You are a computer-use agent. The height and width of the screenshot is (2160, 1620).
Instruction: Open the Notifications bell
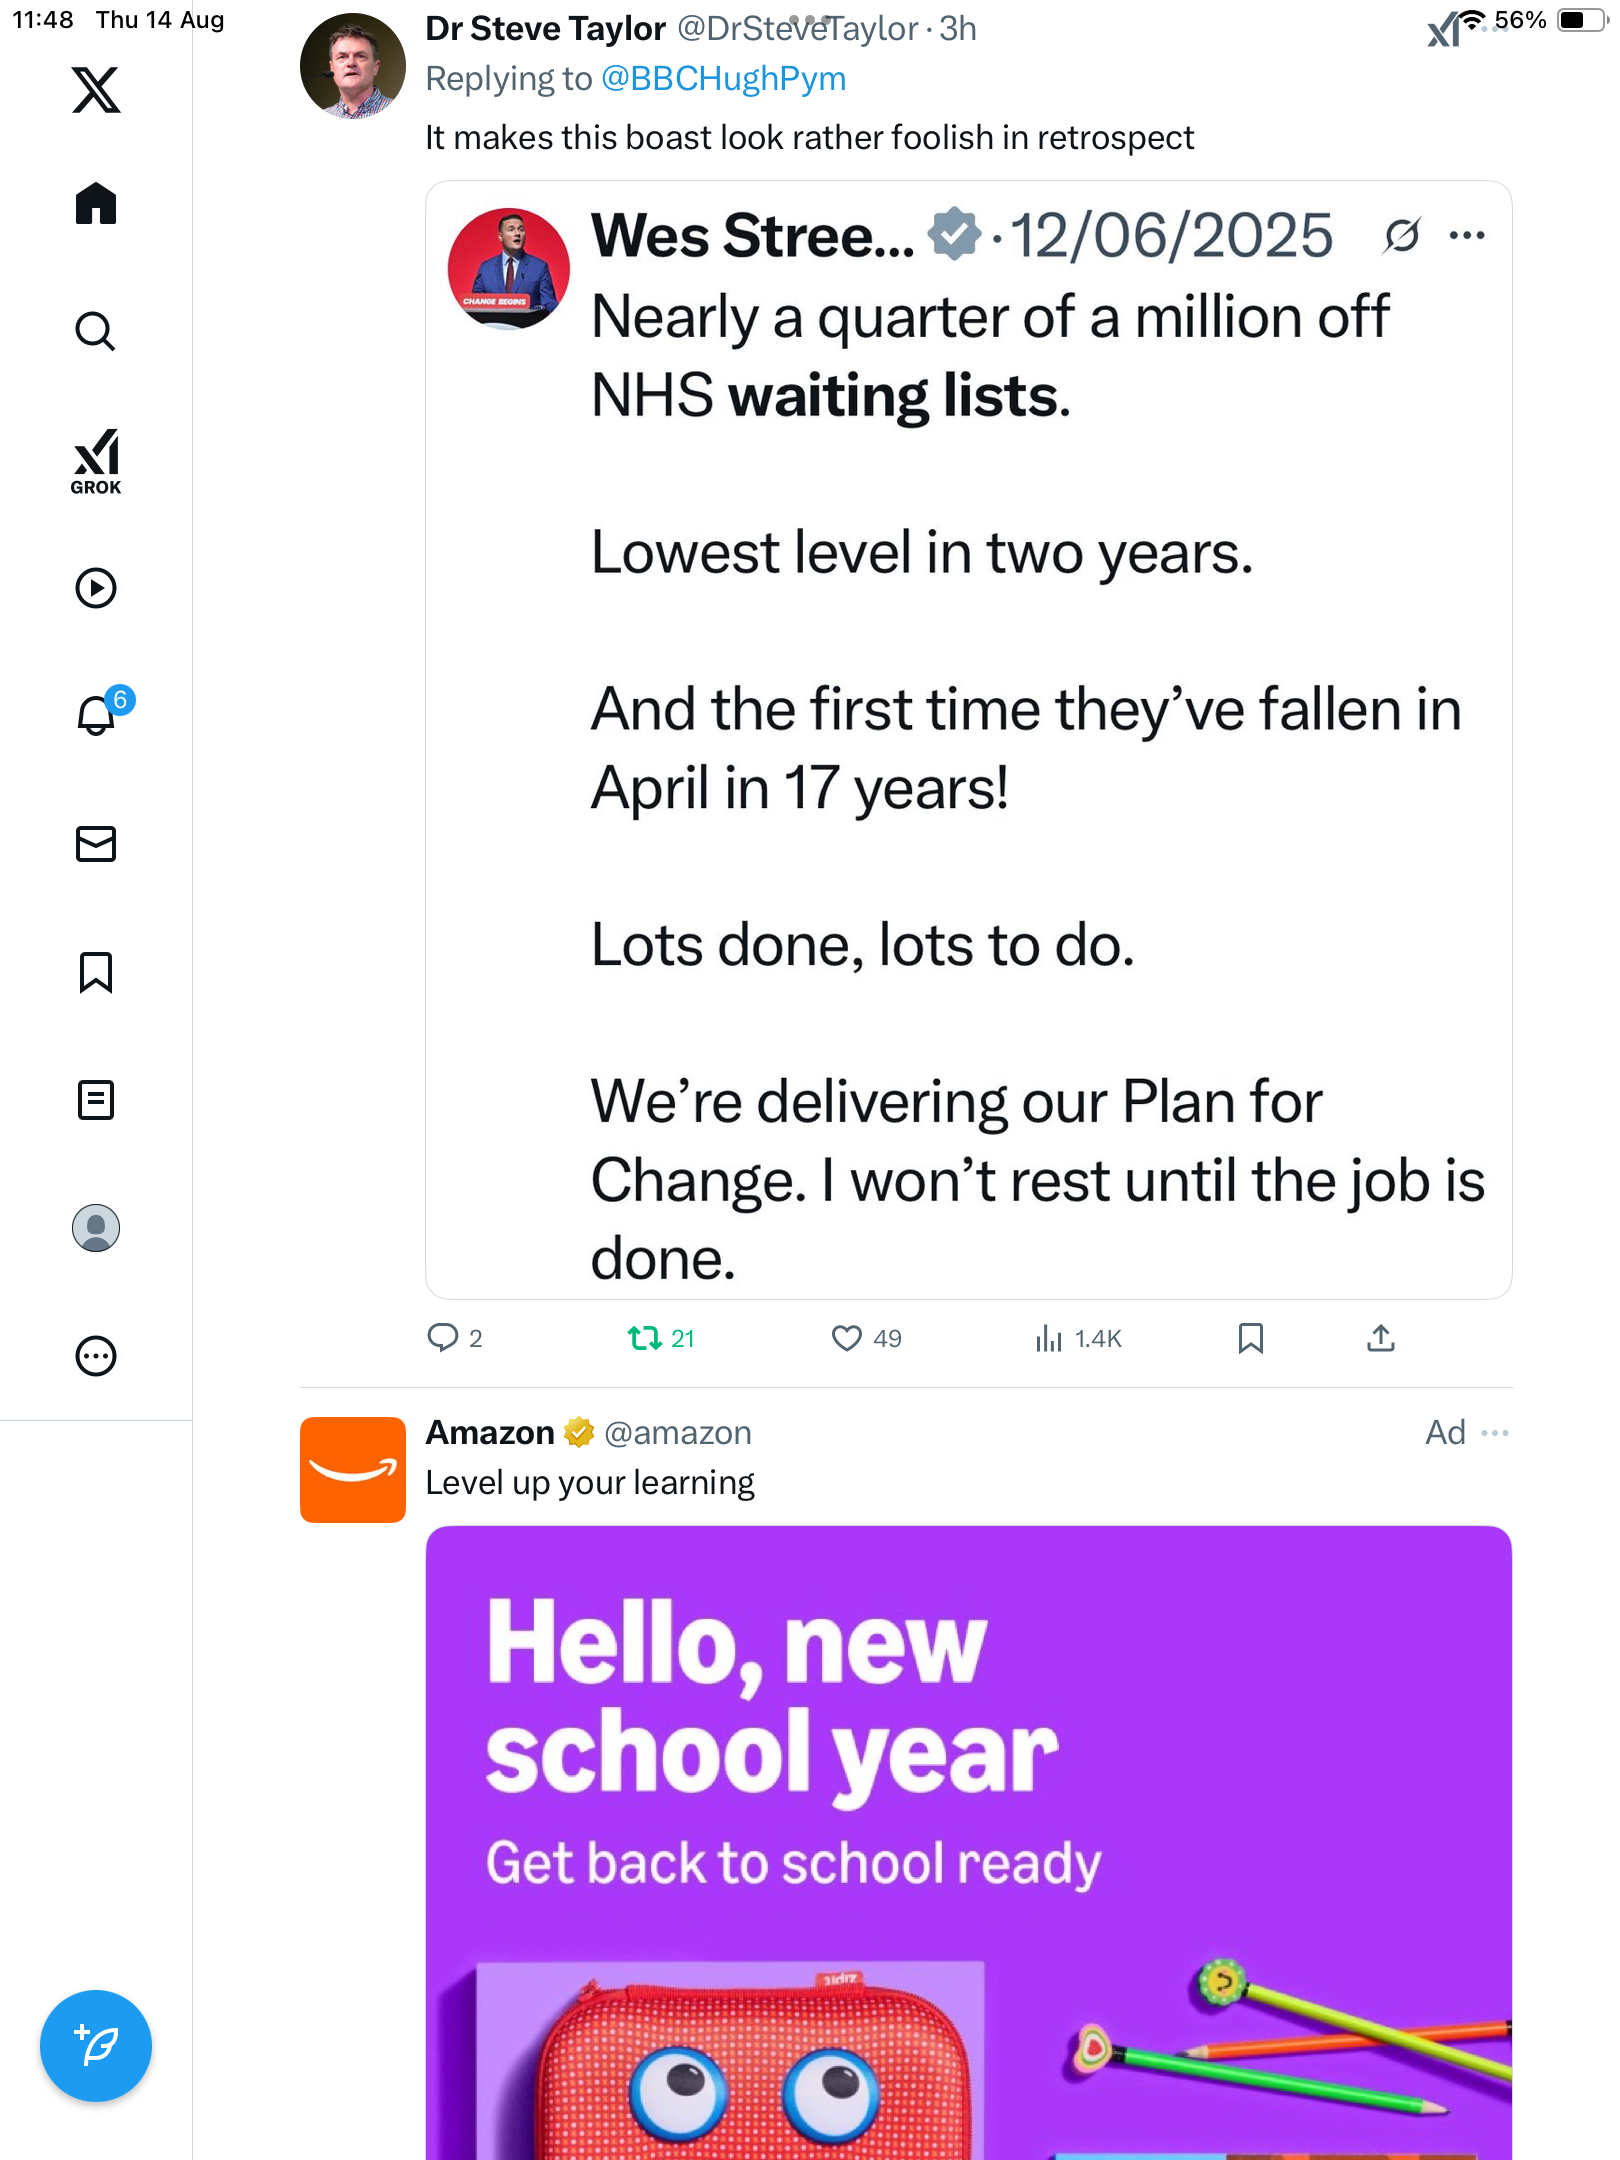click(96, 715)
